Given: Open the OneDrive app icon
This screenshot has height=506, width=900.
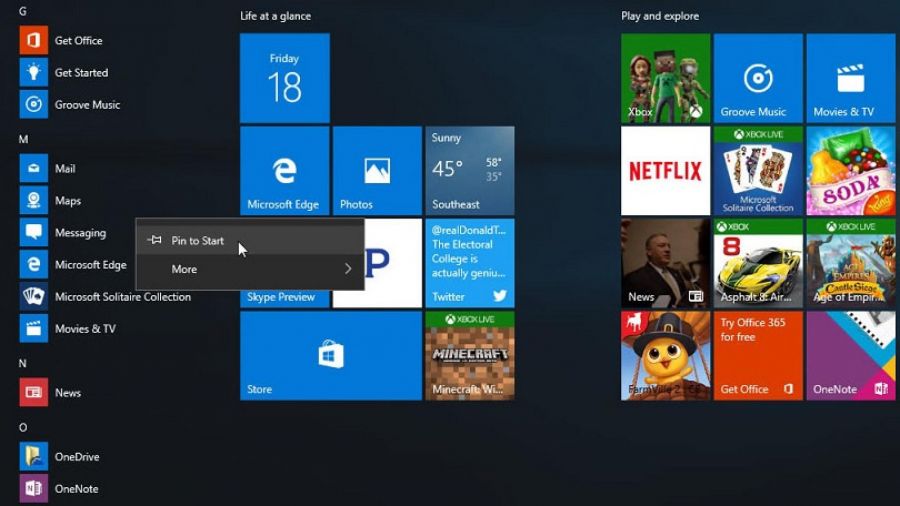Looking at the screenshot, I should (33, 457).
